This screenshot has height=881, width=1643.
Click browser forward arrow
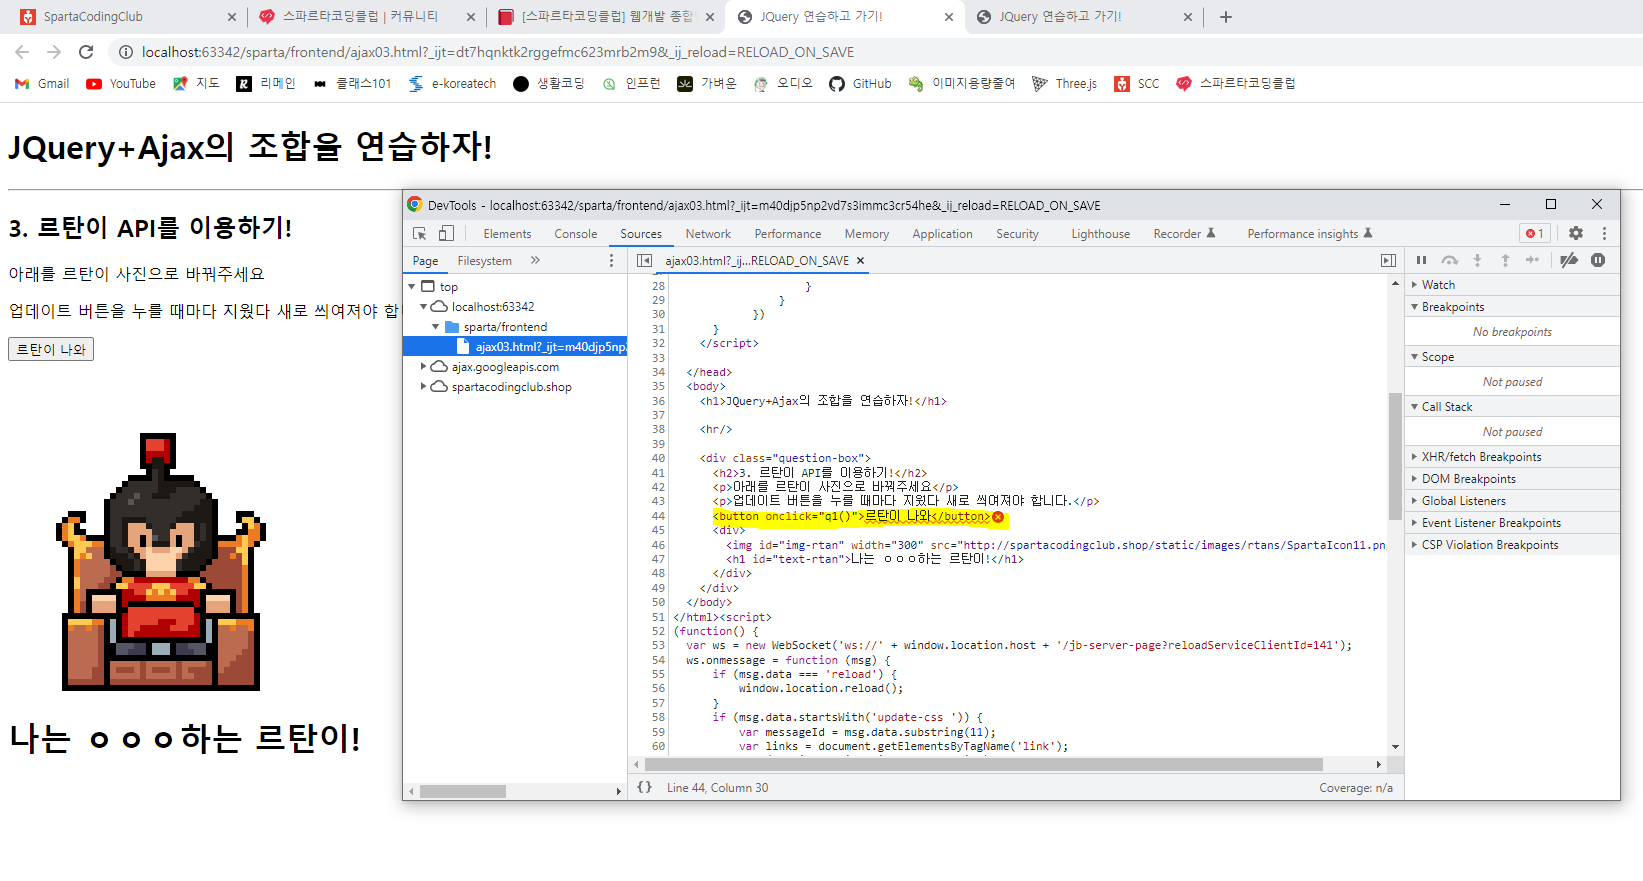click(54, 52)
